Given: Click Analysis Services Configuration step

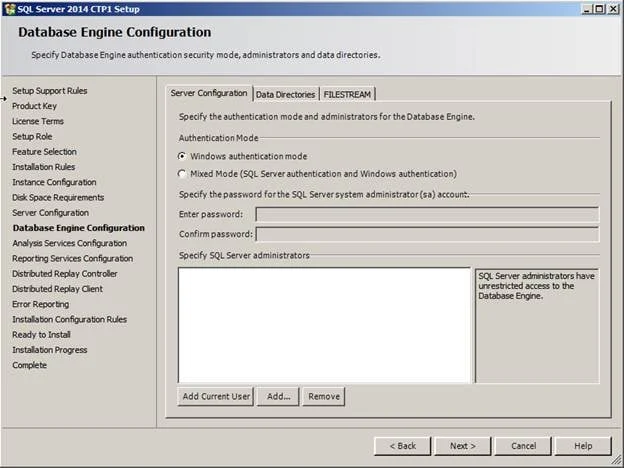Looking at the screenshot, I should (x=70, y=243).
